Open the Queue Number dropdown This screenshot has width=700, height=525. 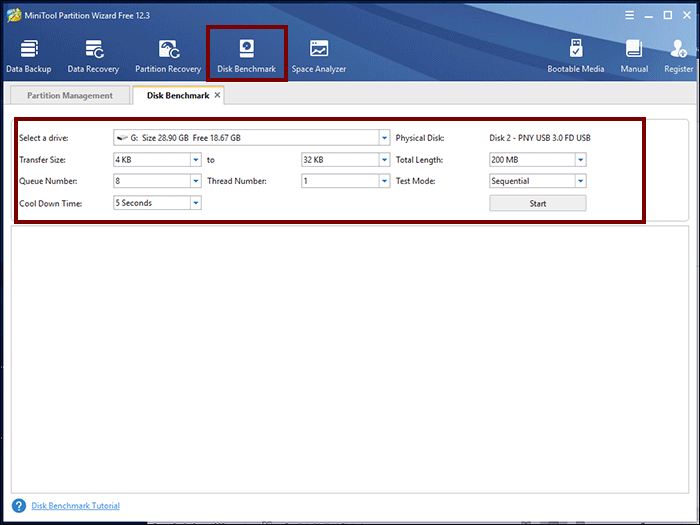tap(196, 181)
